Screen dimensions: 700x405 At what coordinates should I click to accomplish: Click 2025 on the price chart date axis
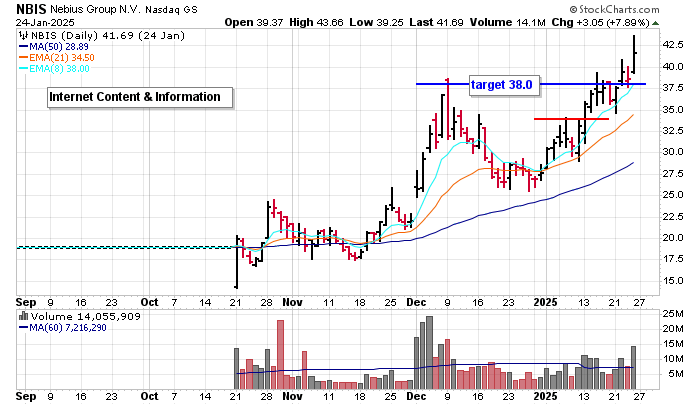click(x=546, y=302)
